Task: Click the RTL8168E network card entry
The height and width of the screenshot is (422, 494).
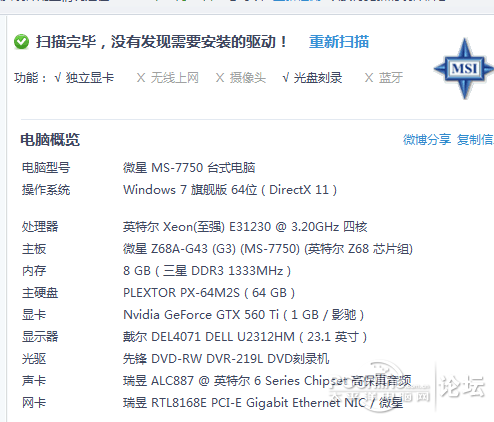Action: coord(263,403)
